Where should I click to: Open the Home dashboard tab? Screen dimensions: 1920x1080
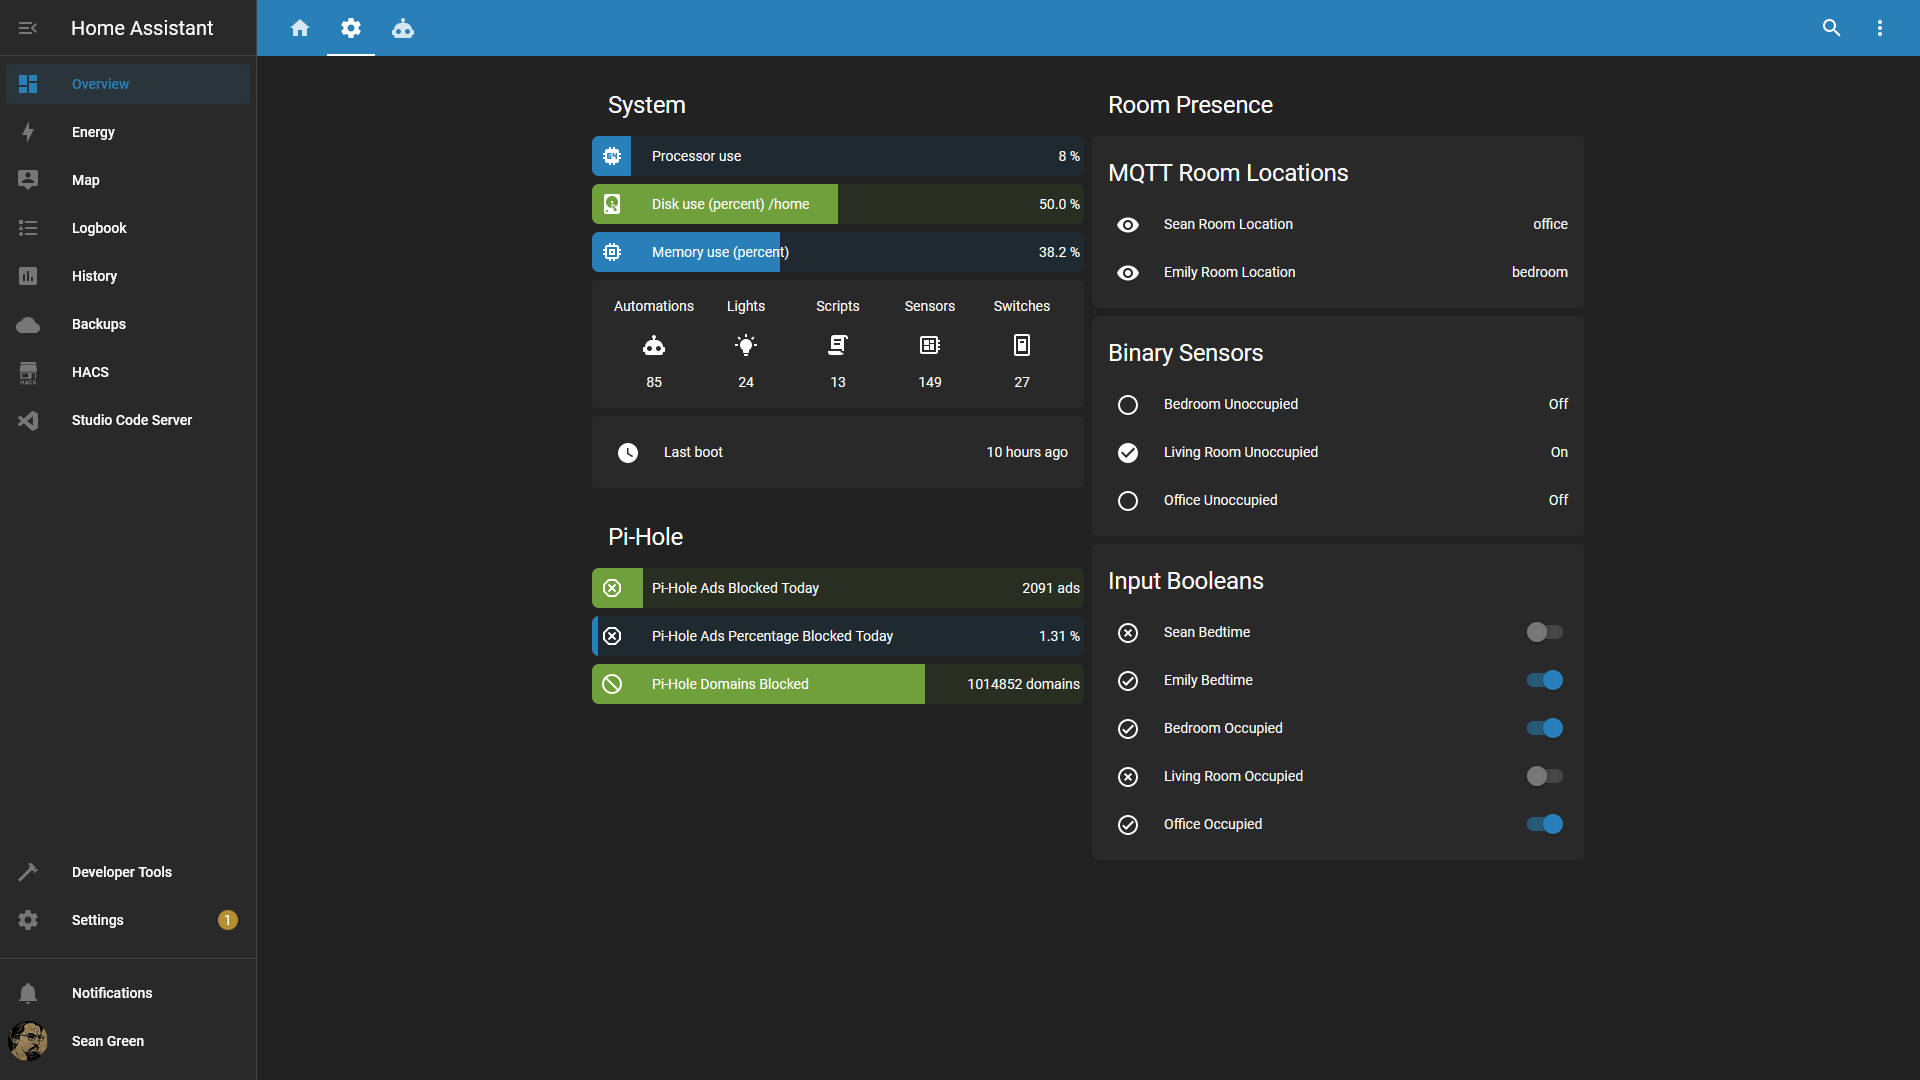pos(300,28)
